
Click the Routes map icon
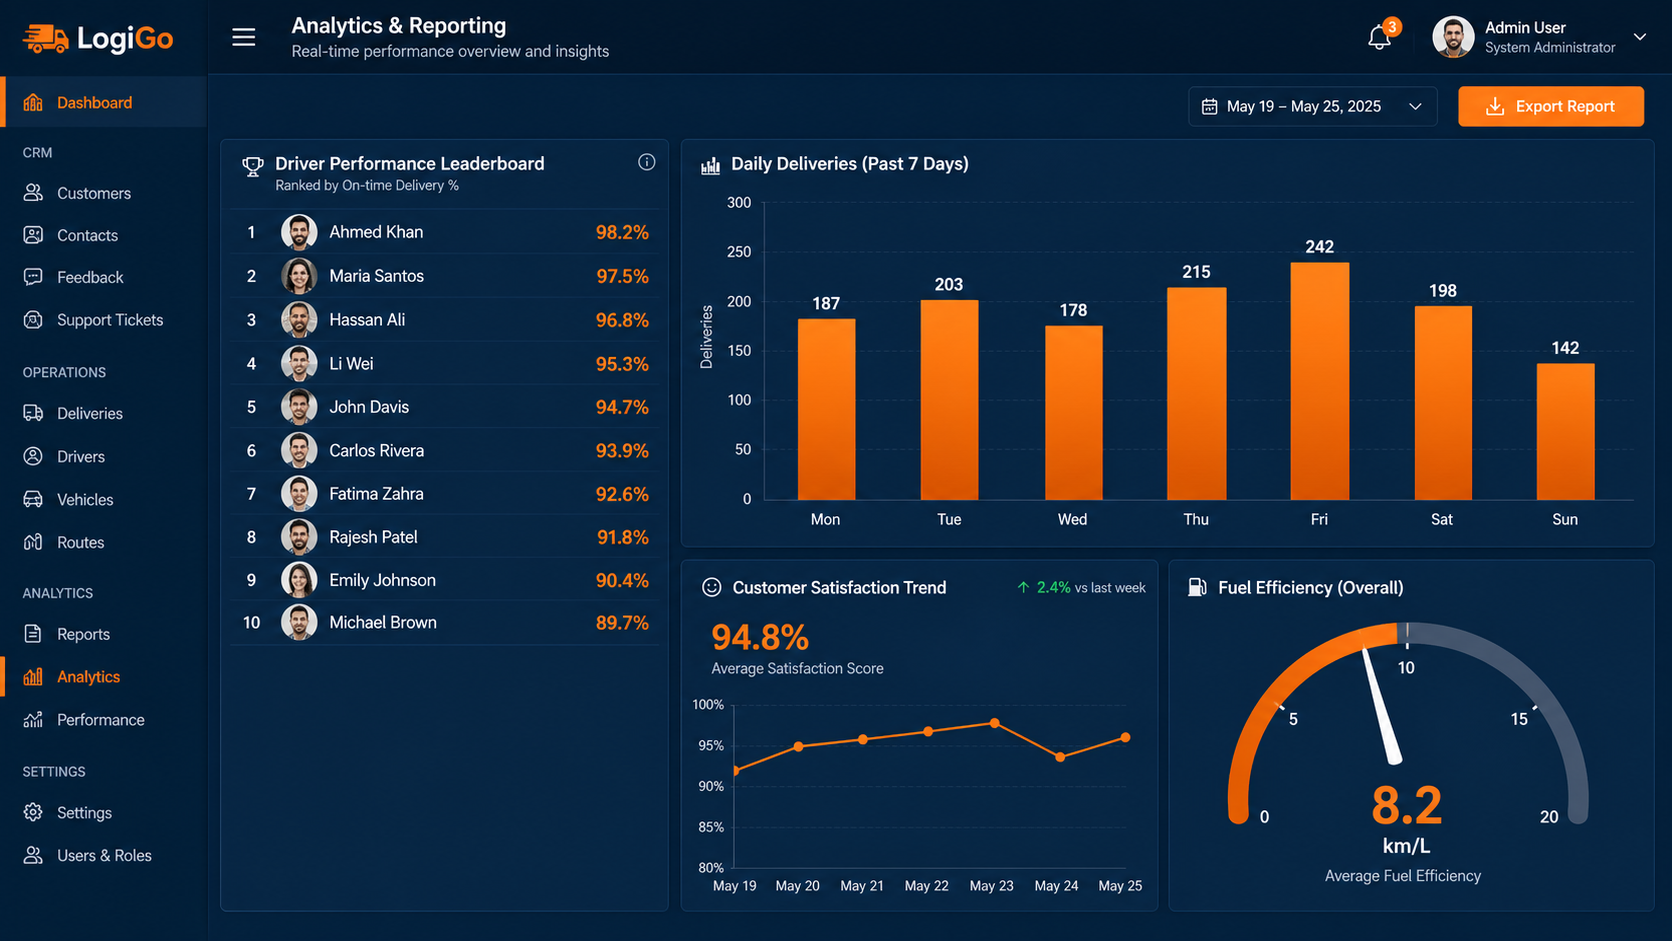[x=33, y=542]
